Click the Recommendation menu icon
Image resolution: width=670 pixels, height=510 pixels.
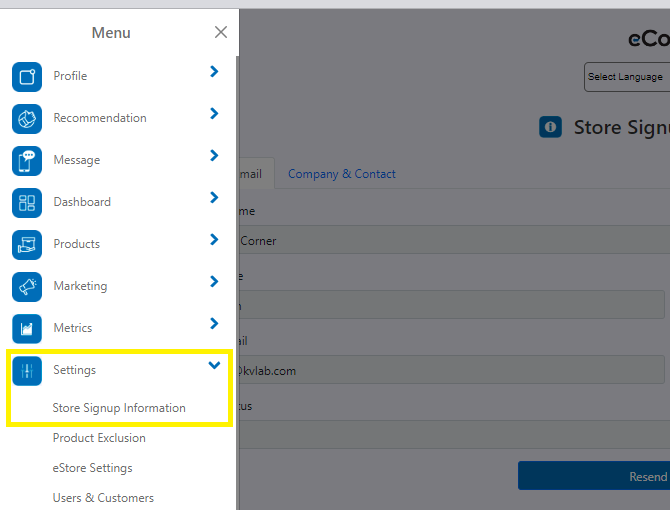(x=27, y=119)
